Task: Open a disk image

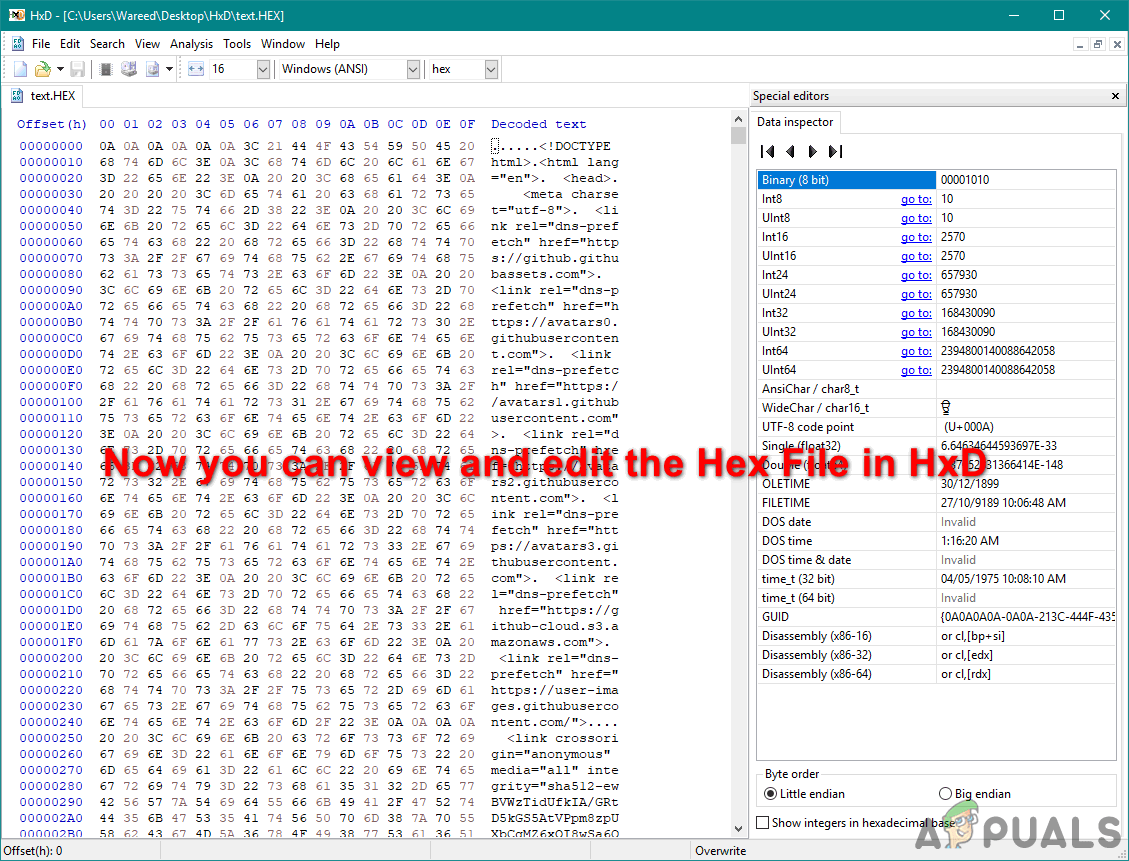Action: tap(153, 68)
